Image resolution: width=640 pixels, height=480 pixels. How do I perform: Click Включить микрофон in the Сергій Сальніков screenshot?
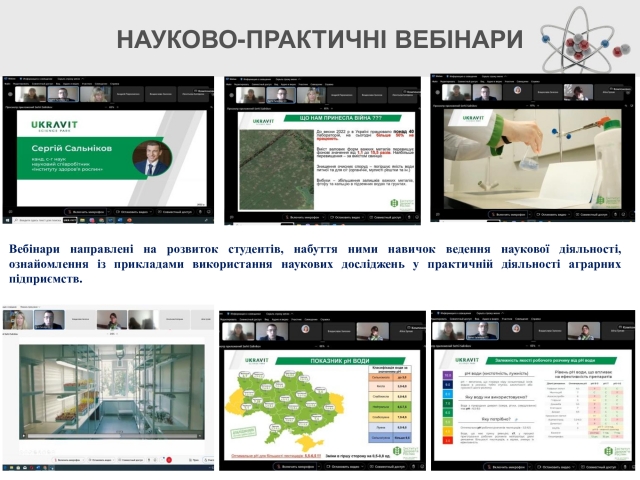(85, 212)
